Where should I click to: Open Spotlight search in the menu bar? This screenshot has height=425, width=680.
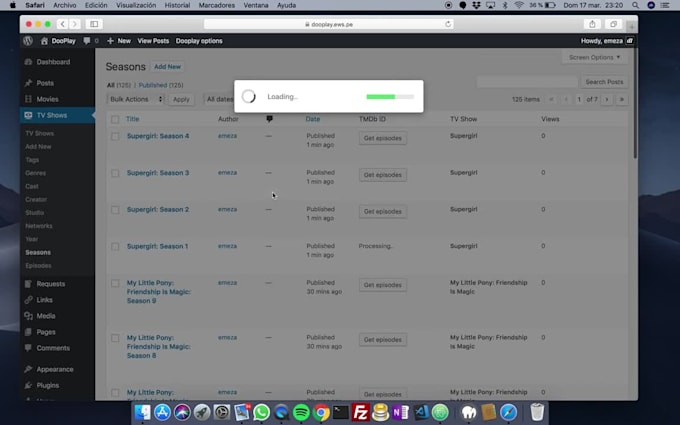point(635,5)
